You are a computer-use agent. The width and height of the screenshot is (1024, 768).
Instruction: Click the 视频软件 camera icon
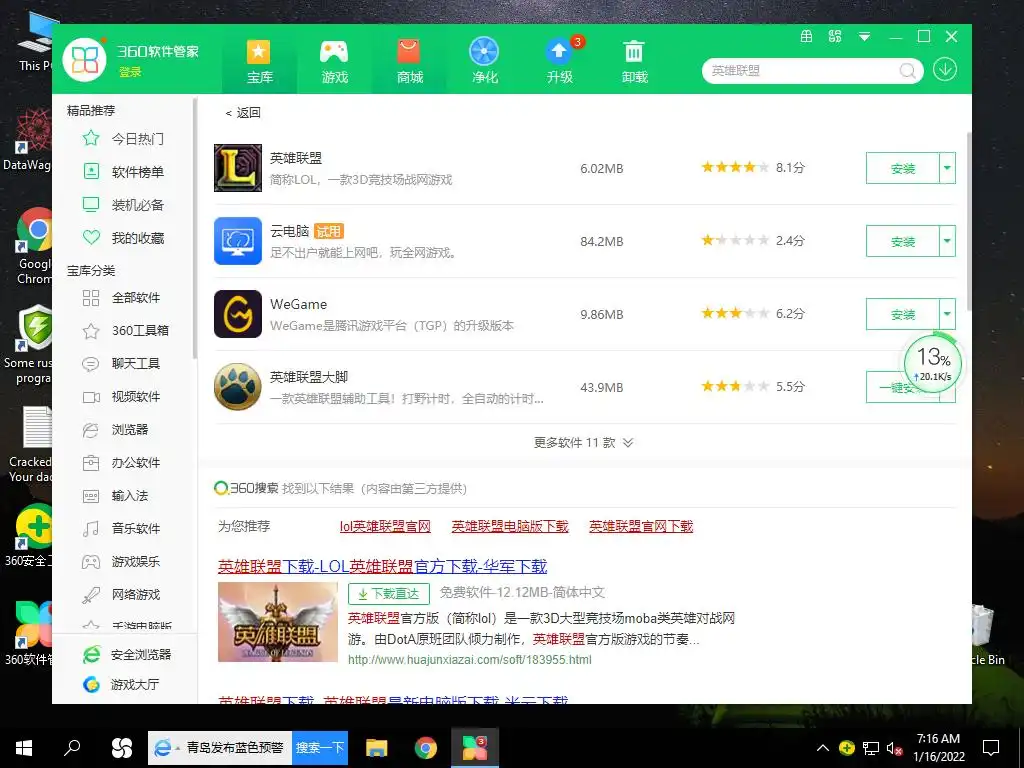91,397
